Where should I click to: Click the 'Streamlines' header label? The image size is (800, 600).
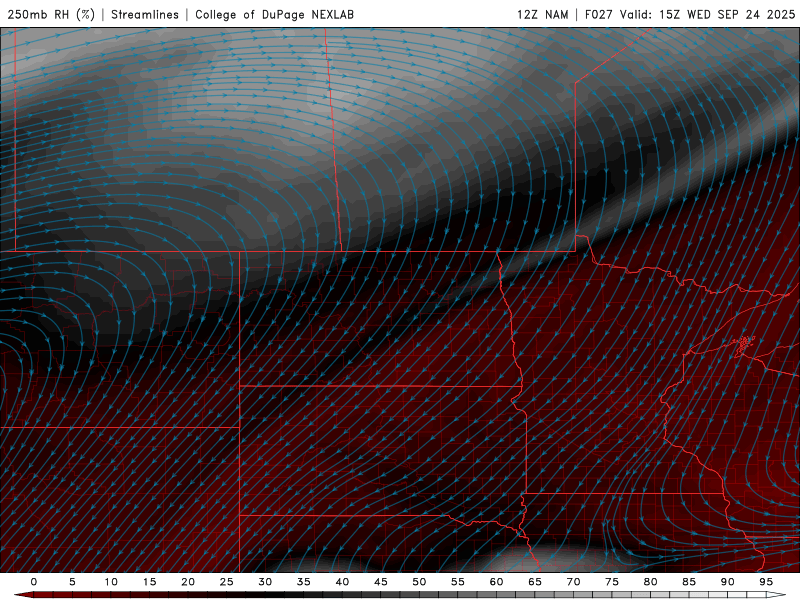(x=145, y=14)
